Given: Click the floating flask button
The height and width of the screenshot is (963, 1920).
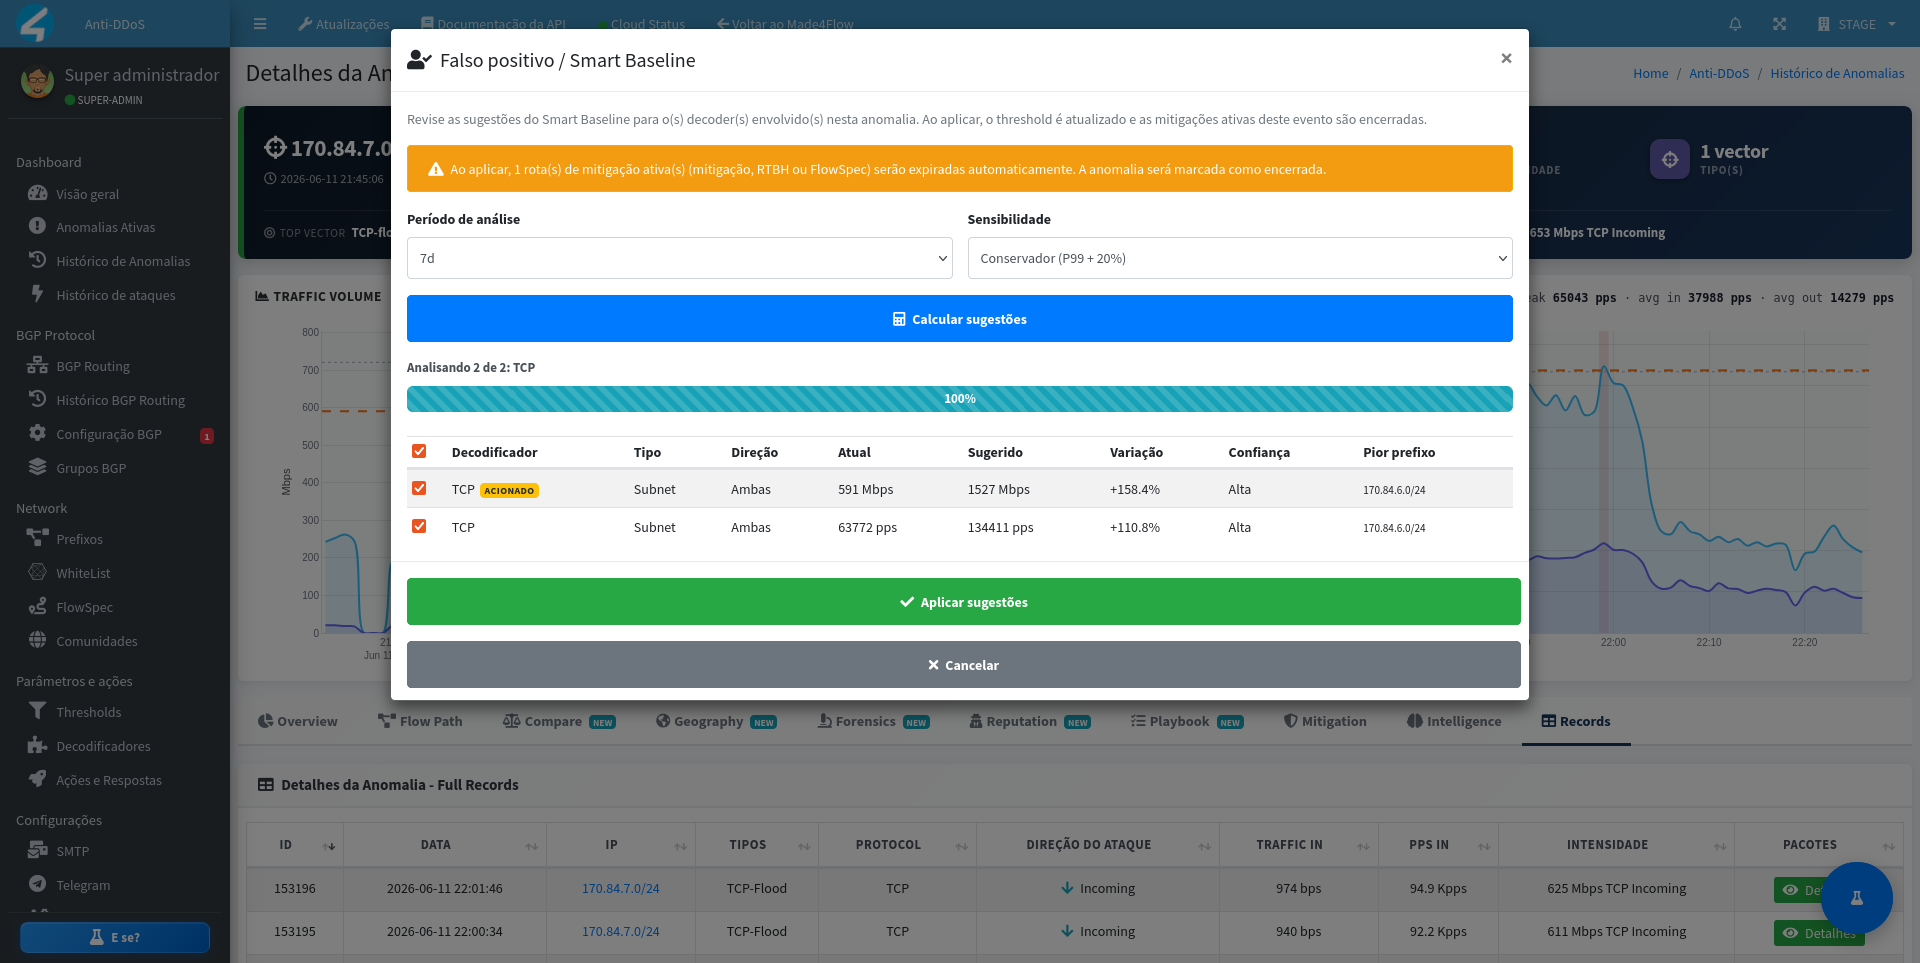Looking at the screenshot, I should [1856, 898].
